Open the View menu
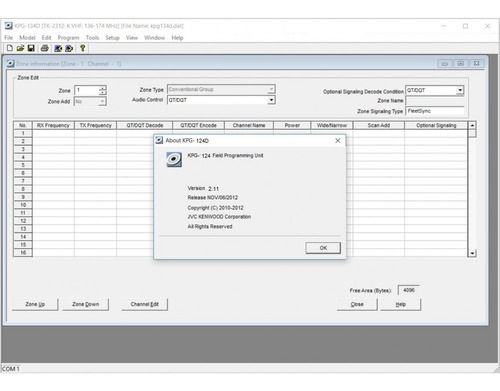This screenshot has height=391, width=500. point(132,38)
